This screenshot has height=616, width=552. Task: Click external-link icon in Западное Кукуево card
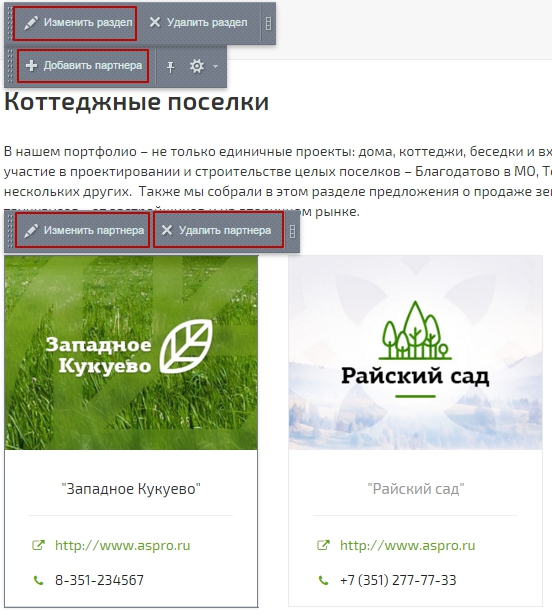[38, 545]
